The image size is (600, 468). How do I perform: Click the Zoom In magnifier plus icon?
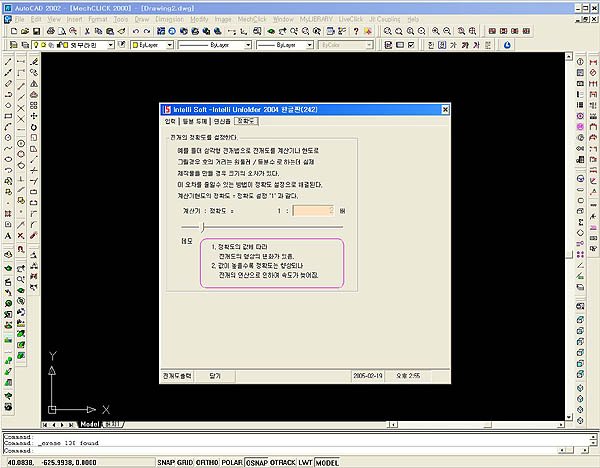tap(435, 31)
